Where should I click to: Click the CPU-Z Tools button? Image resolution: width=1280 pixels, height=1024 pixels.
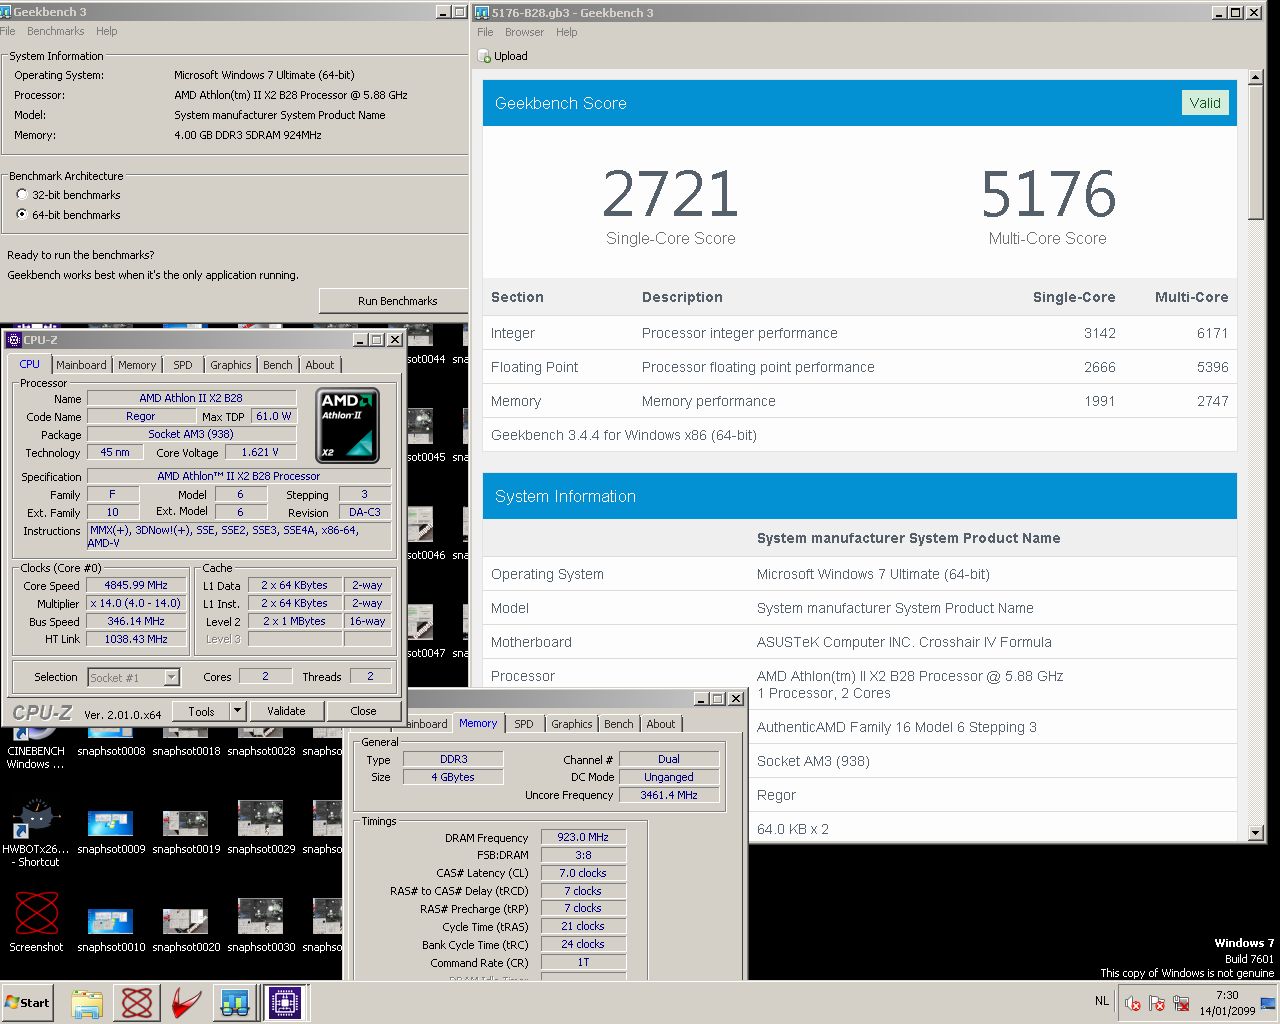tap(201, 711)
